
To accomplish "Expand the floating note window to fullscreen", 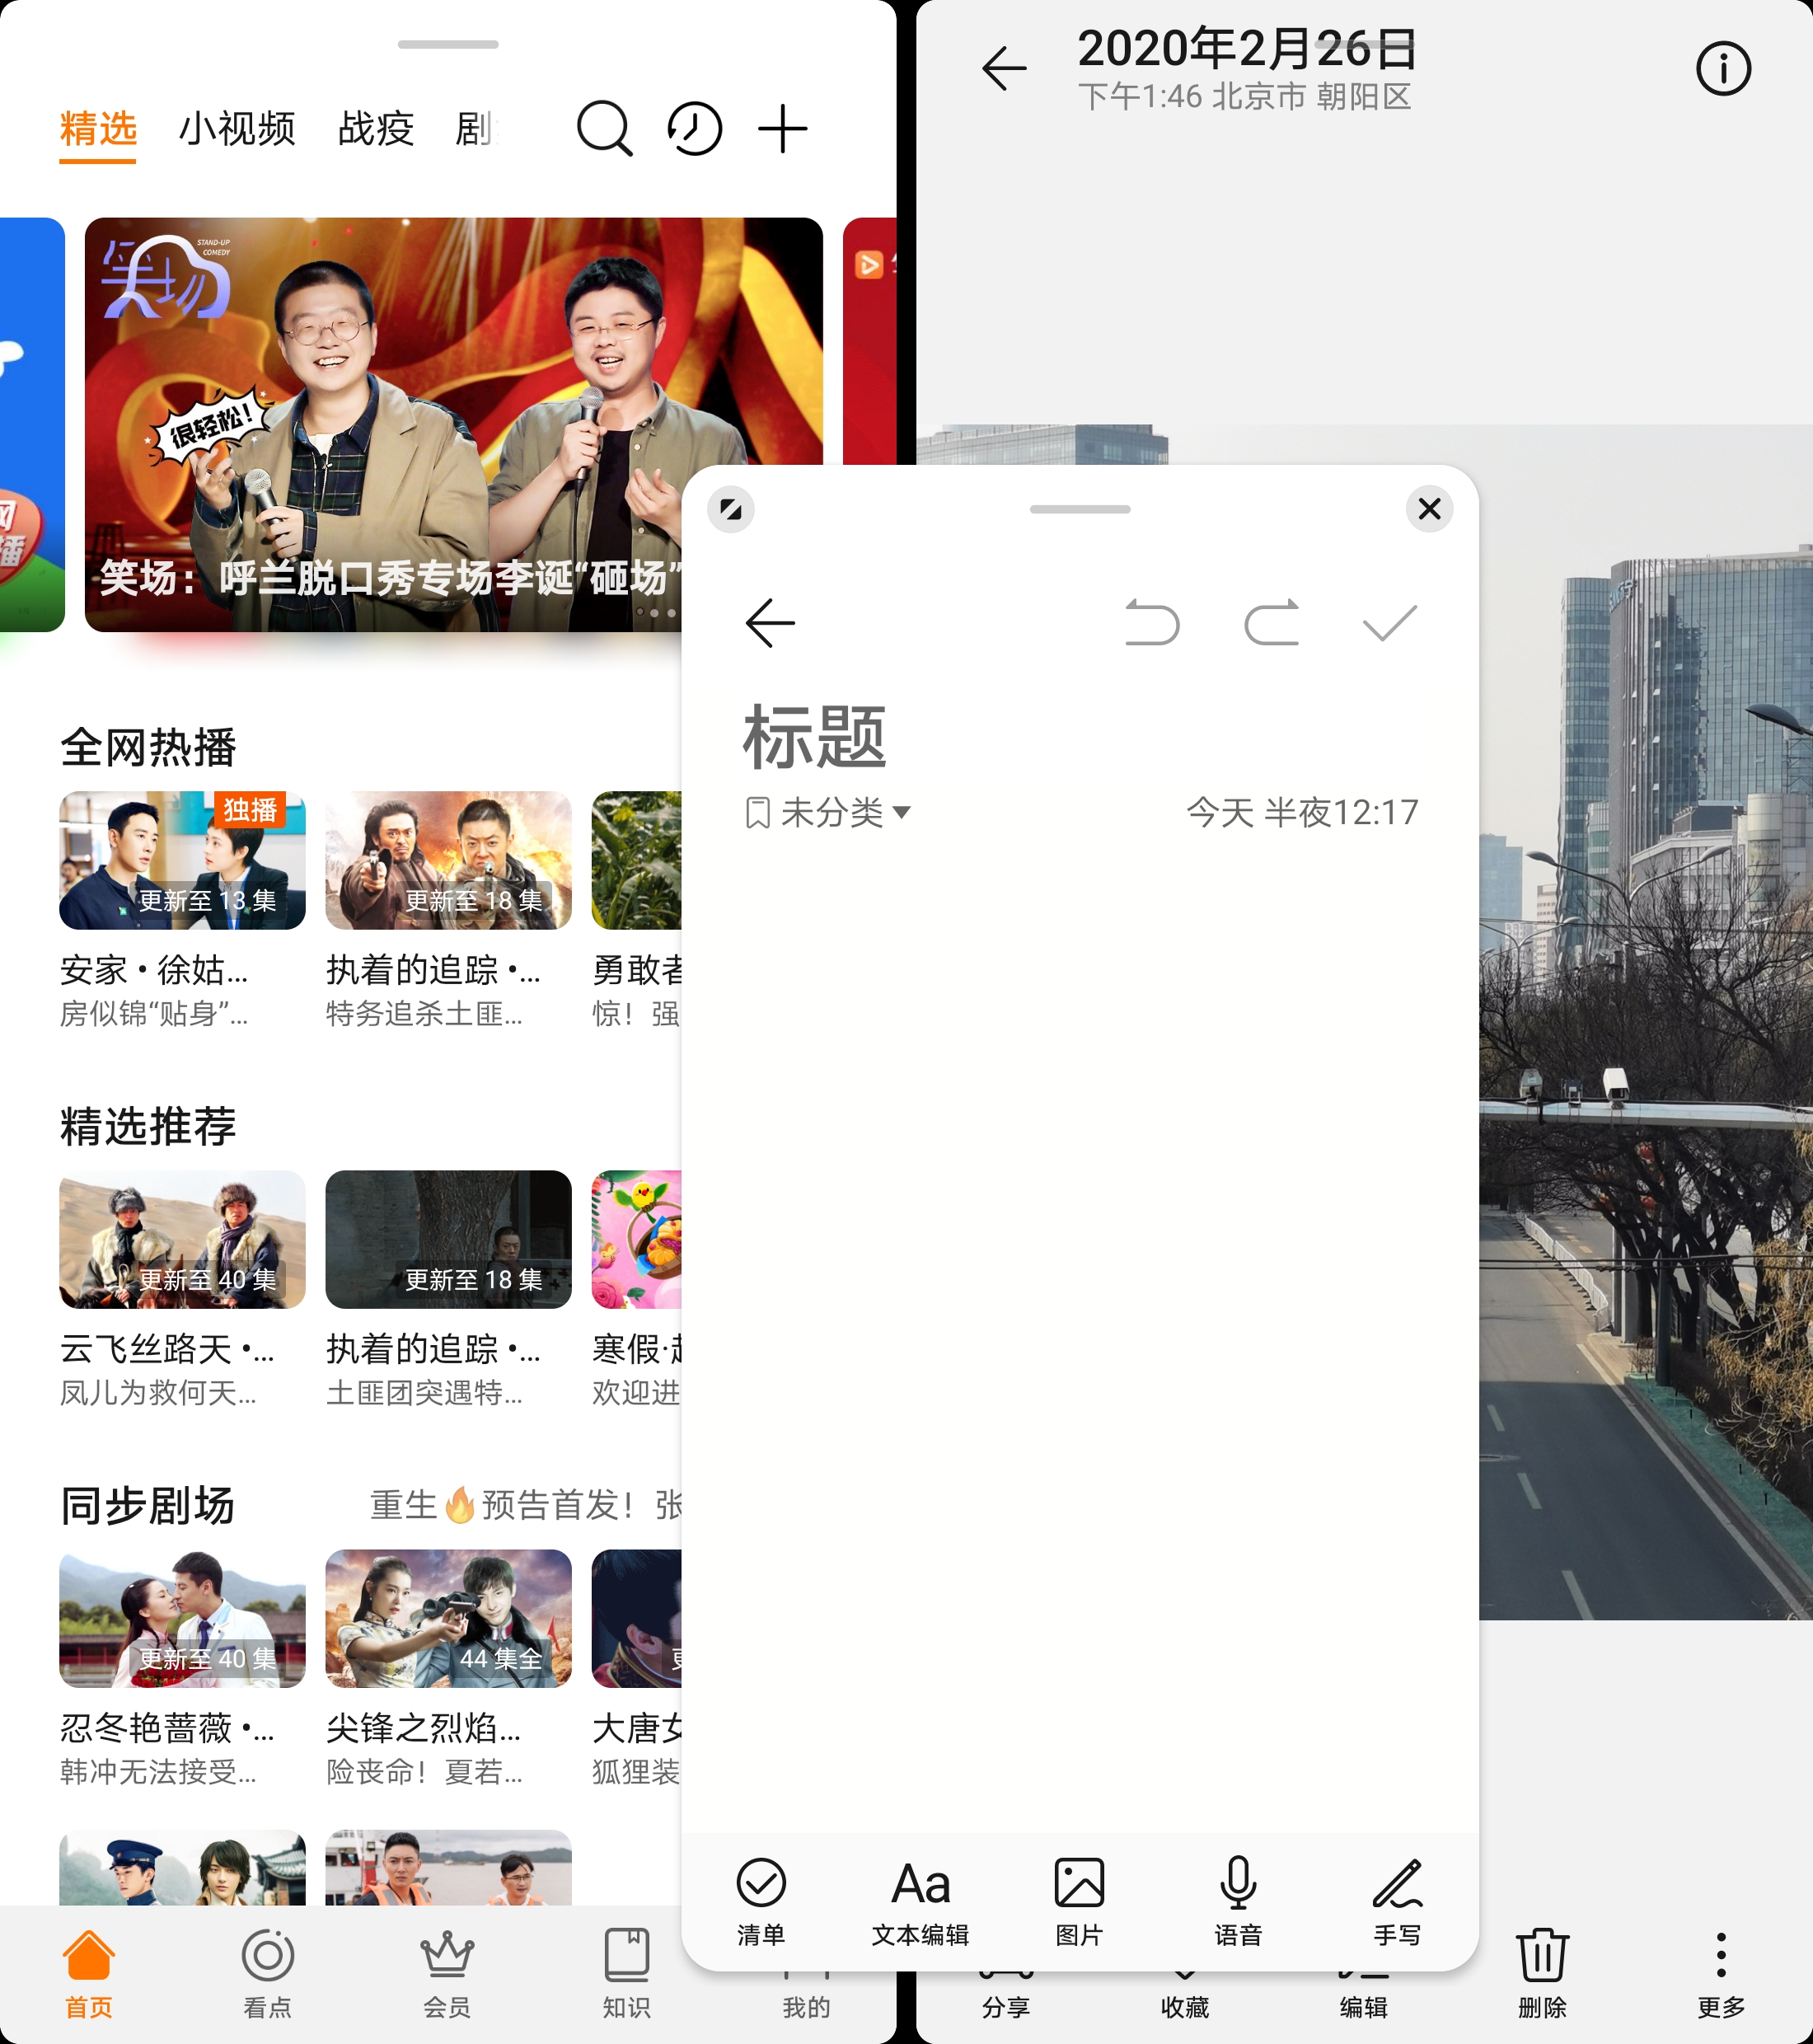I will (731, 509).
